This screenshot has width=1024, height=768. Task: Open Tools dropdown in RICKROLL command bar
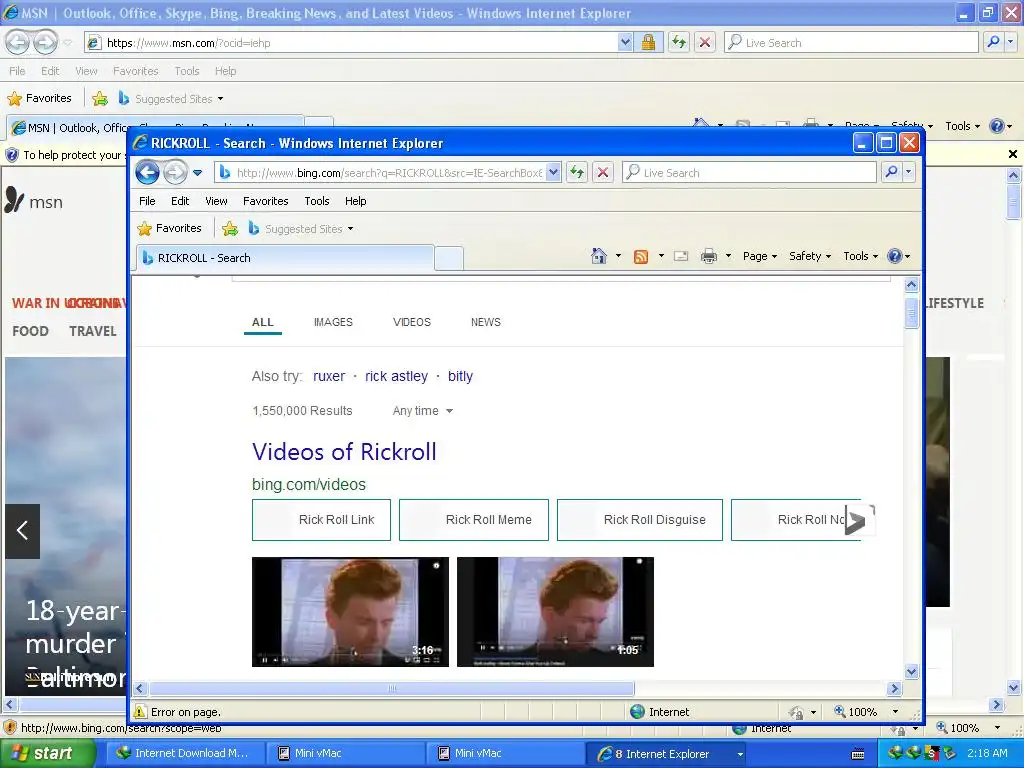pos(860,256)
